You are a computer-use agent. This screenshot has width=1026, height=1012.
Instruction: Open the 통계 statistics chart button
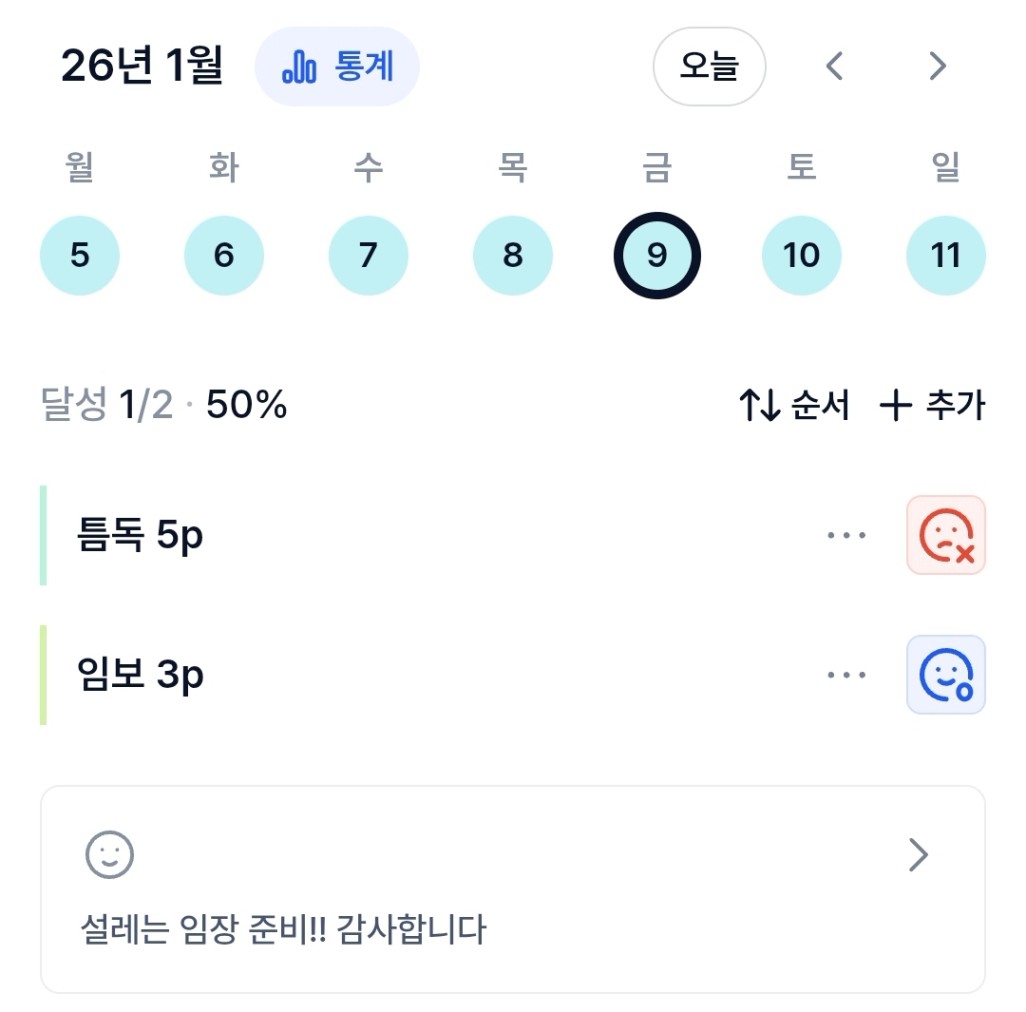click(337, 67)
